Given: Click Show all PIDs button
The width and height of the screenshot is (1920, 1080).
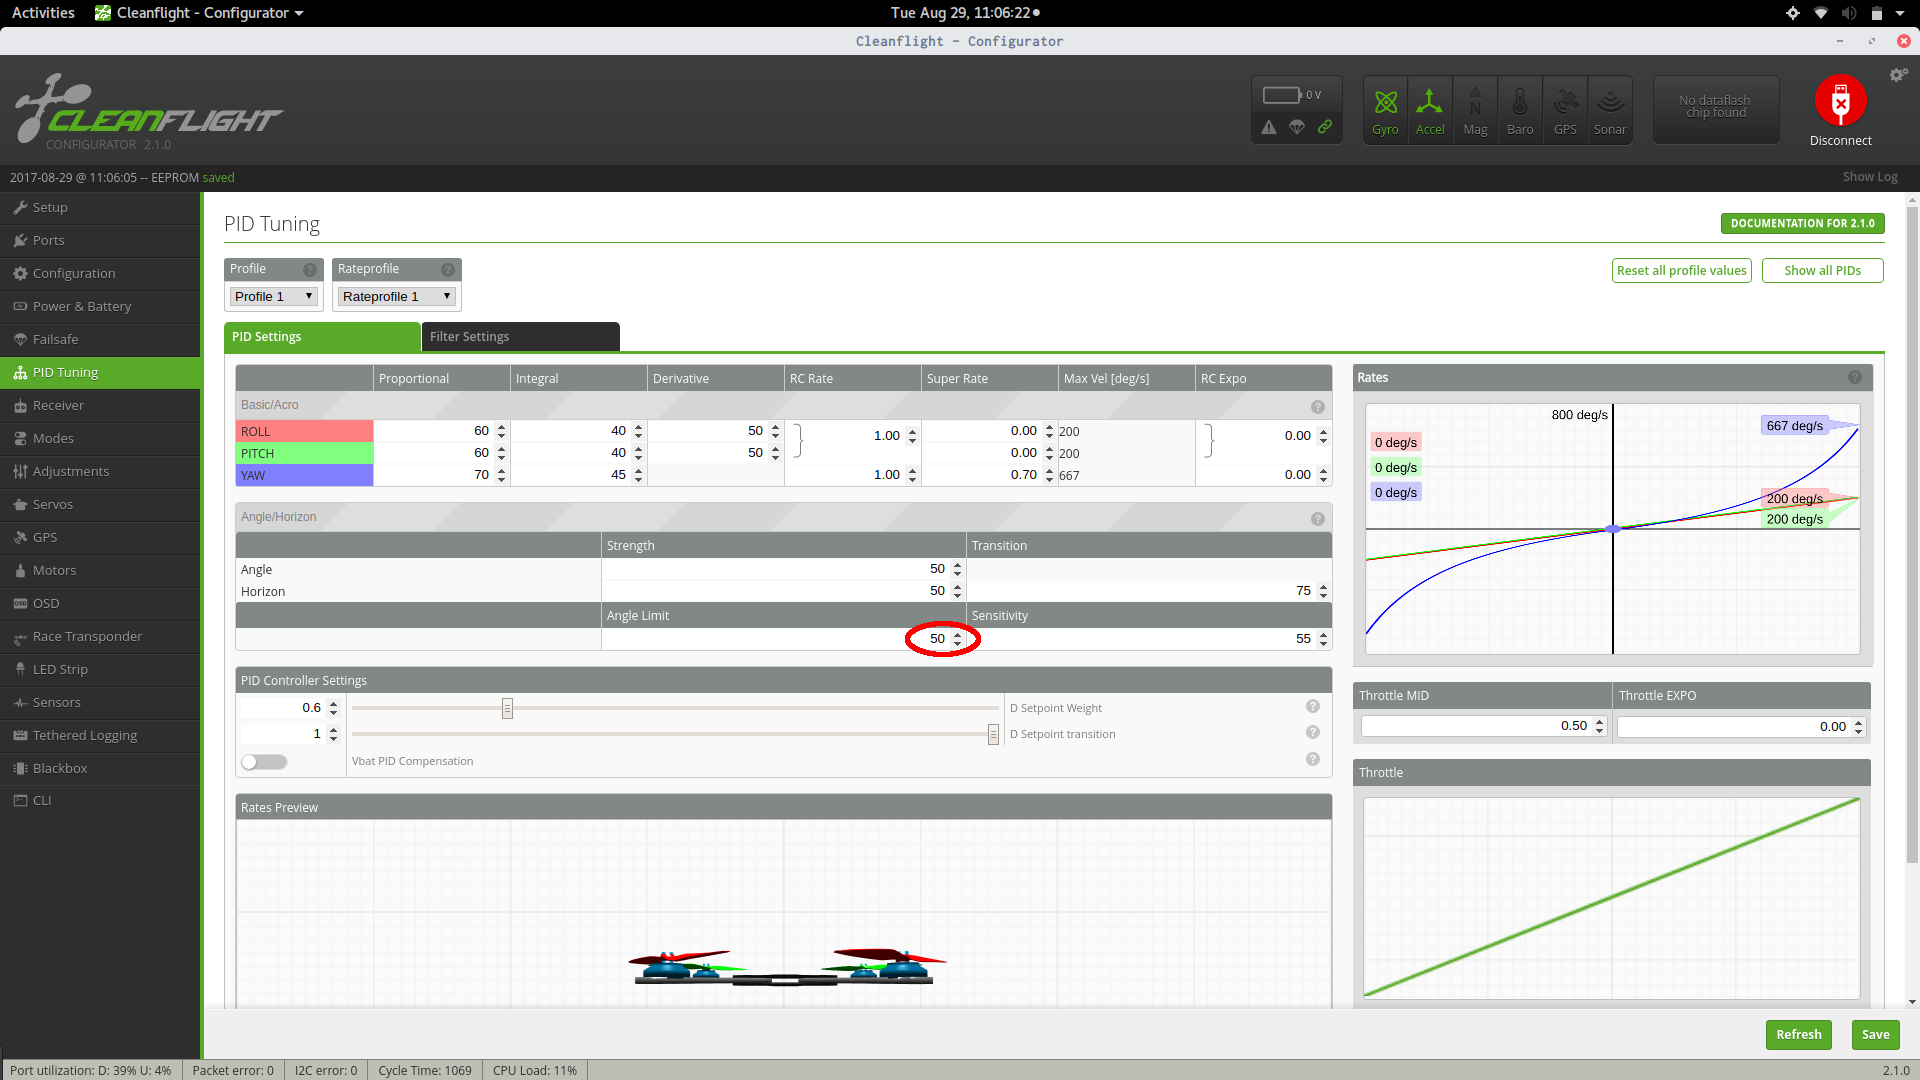Looking at the screenshot, I should [1822, 270].
